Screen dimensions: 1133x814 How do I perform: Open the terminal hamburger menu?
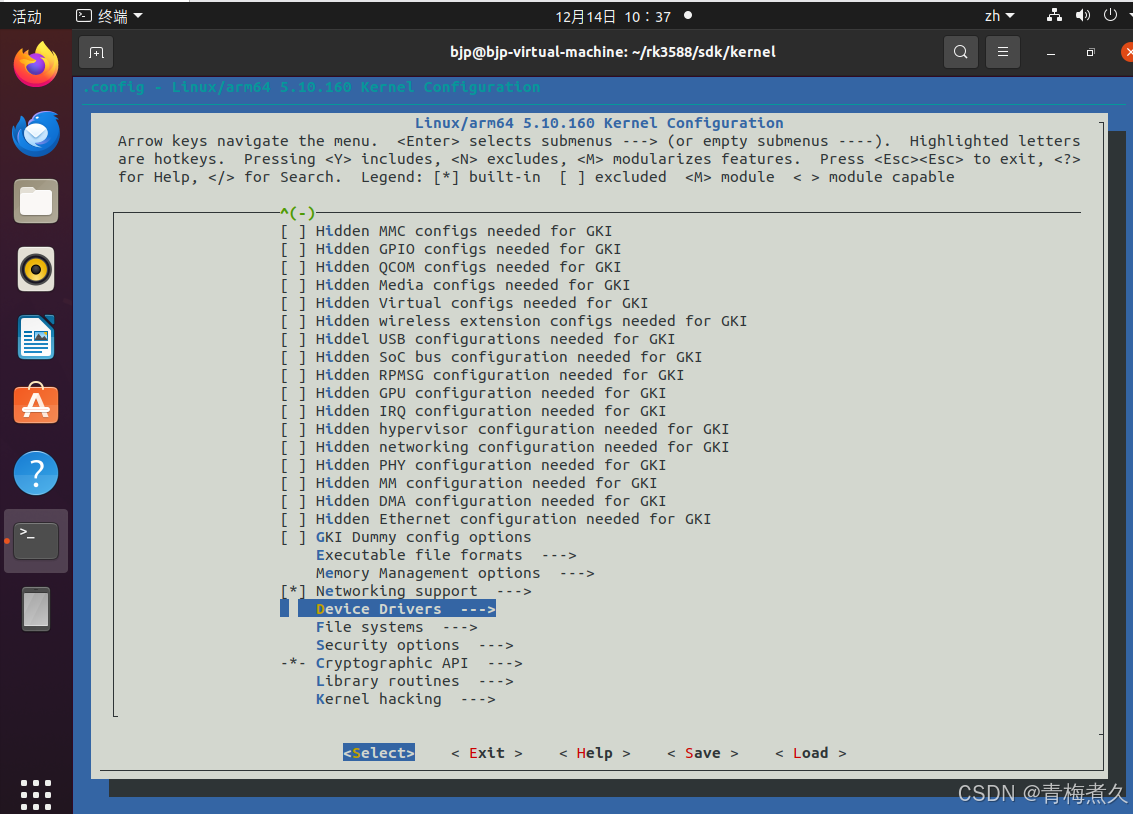1002,52
